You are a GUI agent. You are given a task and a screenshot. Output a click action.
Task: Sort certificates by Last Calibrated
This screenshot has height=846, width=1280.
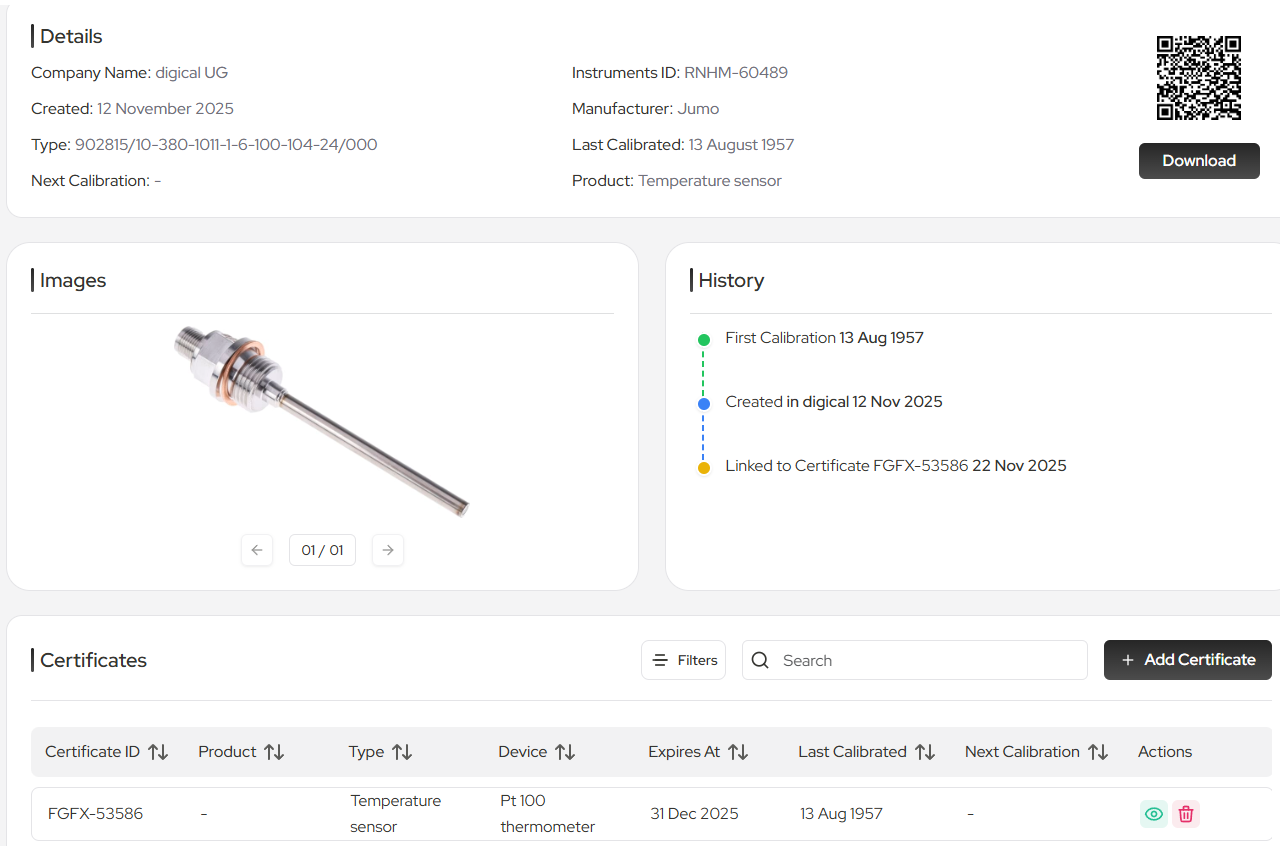[925, 752]
